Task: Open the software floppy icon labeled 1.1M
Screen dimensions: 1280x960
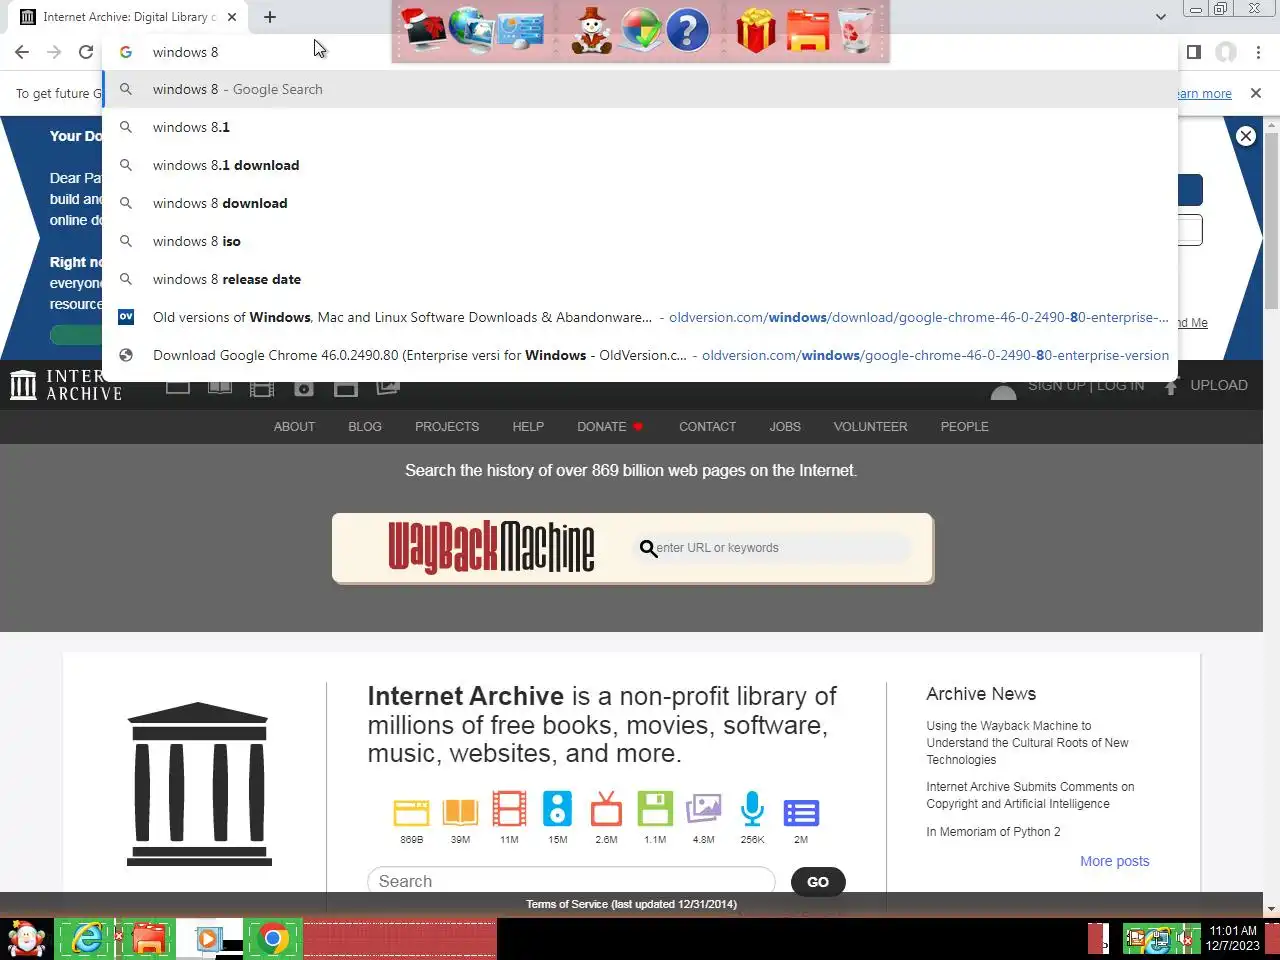Action: pyautogui.click(x=655, y=809)
